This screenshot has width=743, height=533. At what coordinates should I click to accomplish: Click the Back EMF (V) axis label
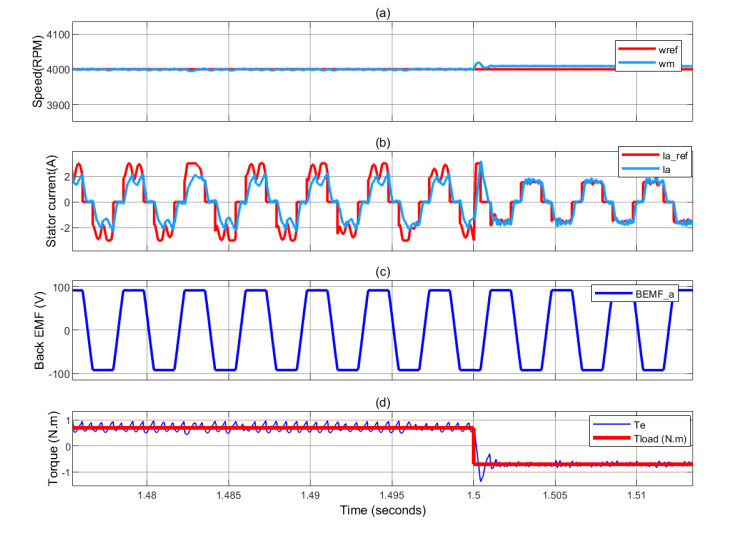[39, 330]
